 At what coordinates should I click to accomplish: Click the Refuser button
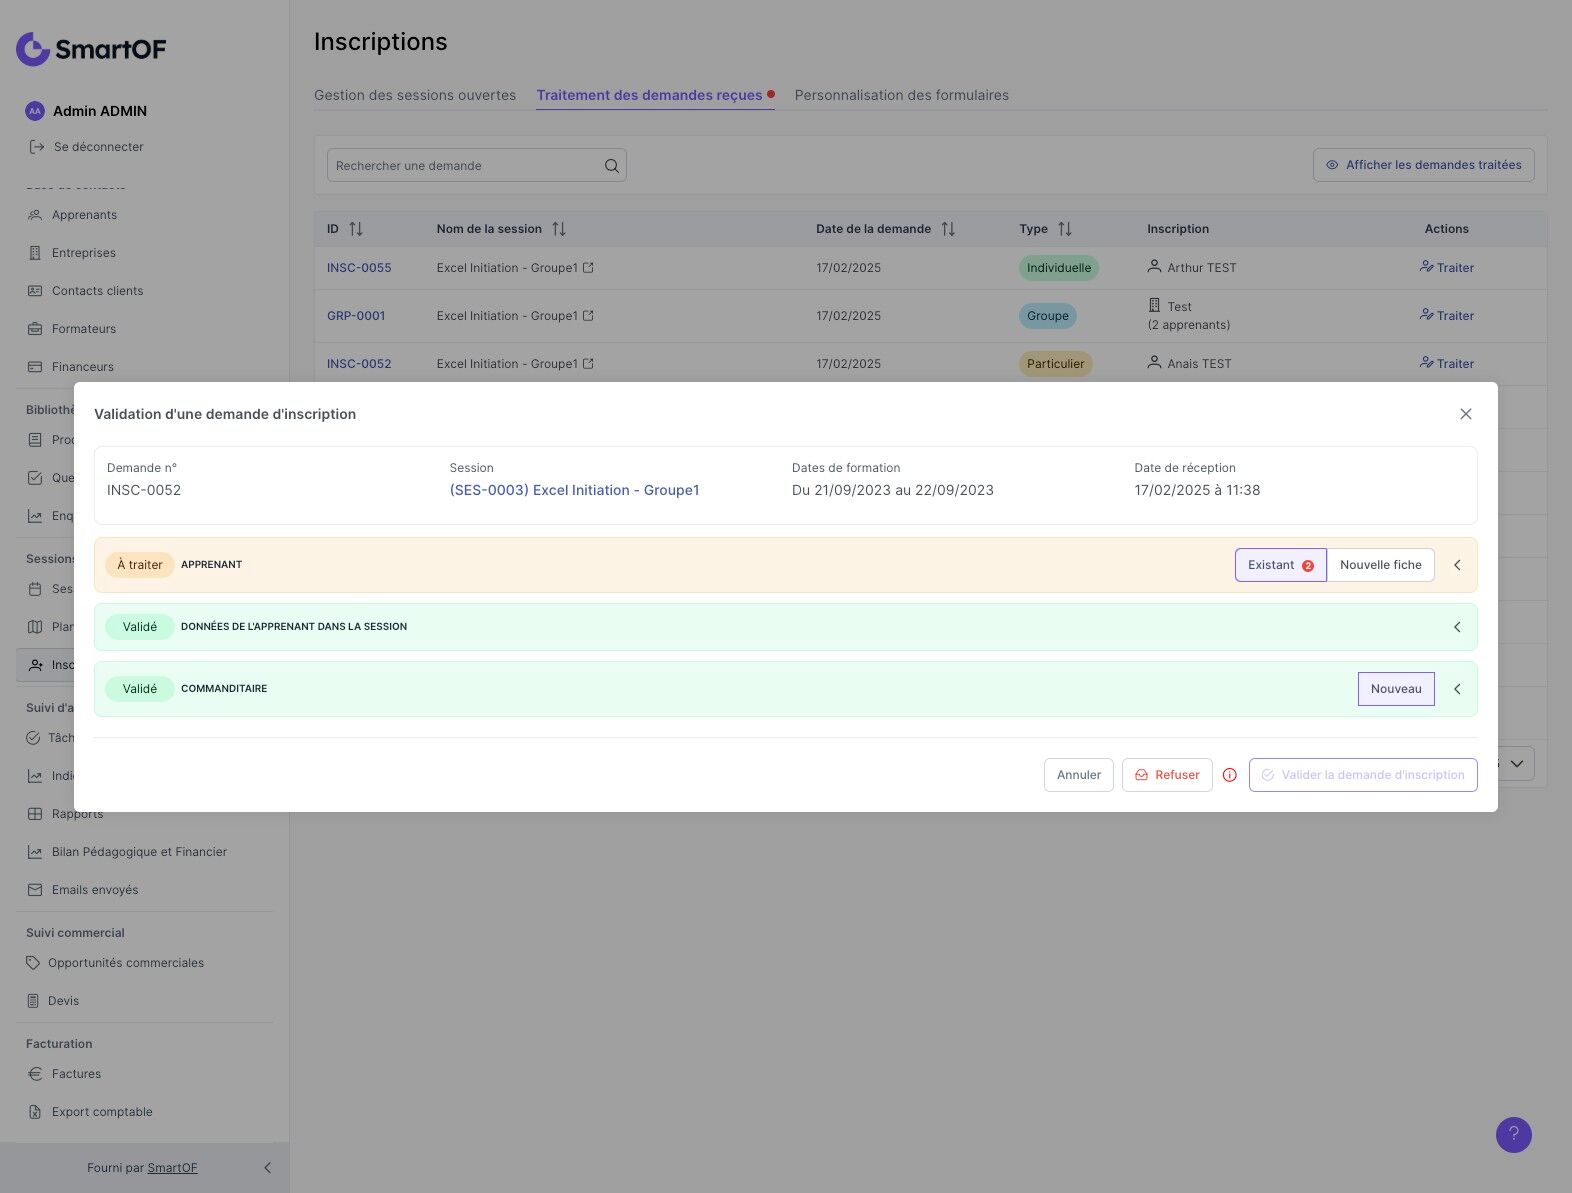point(1167,775)
